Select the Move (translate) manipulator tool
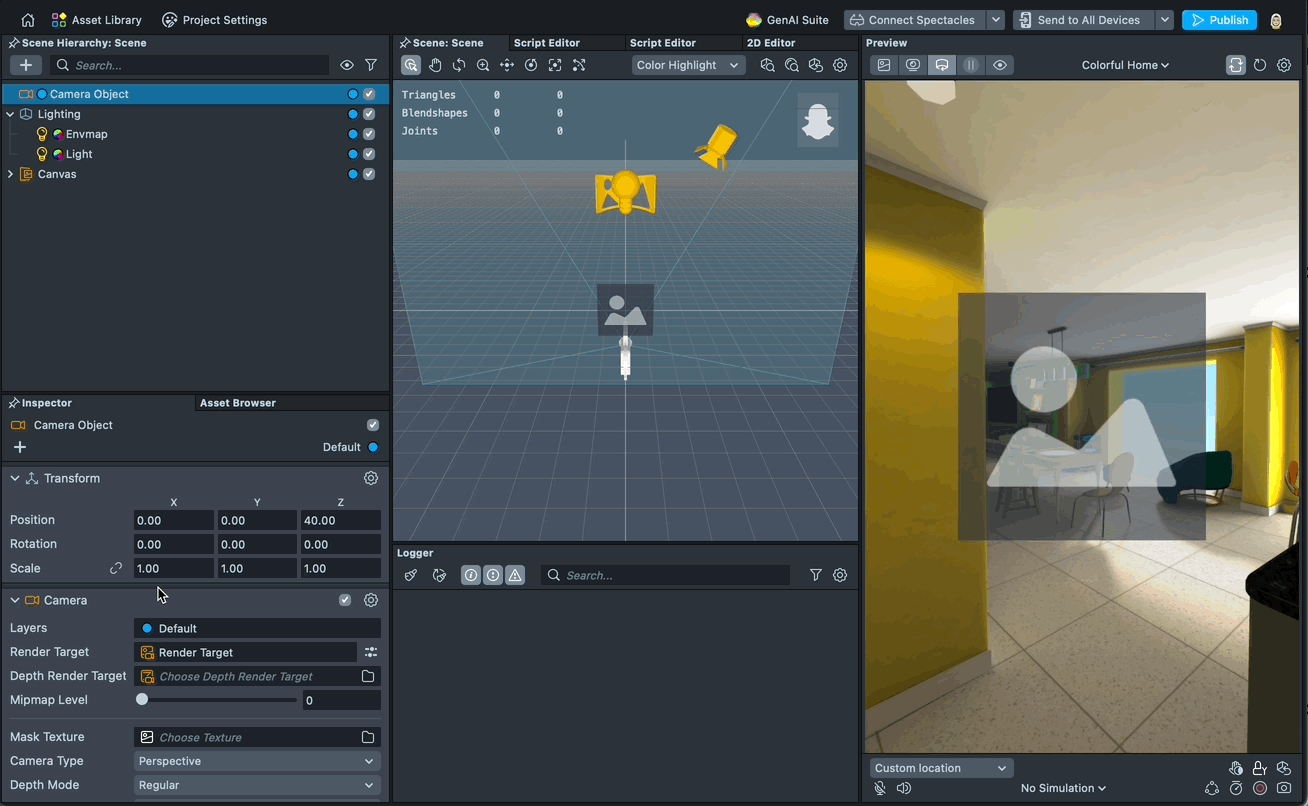 507,64
